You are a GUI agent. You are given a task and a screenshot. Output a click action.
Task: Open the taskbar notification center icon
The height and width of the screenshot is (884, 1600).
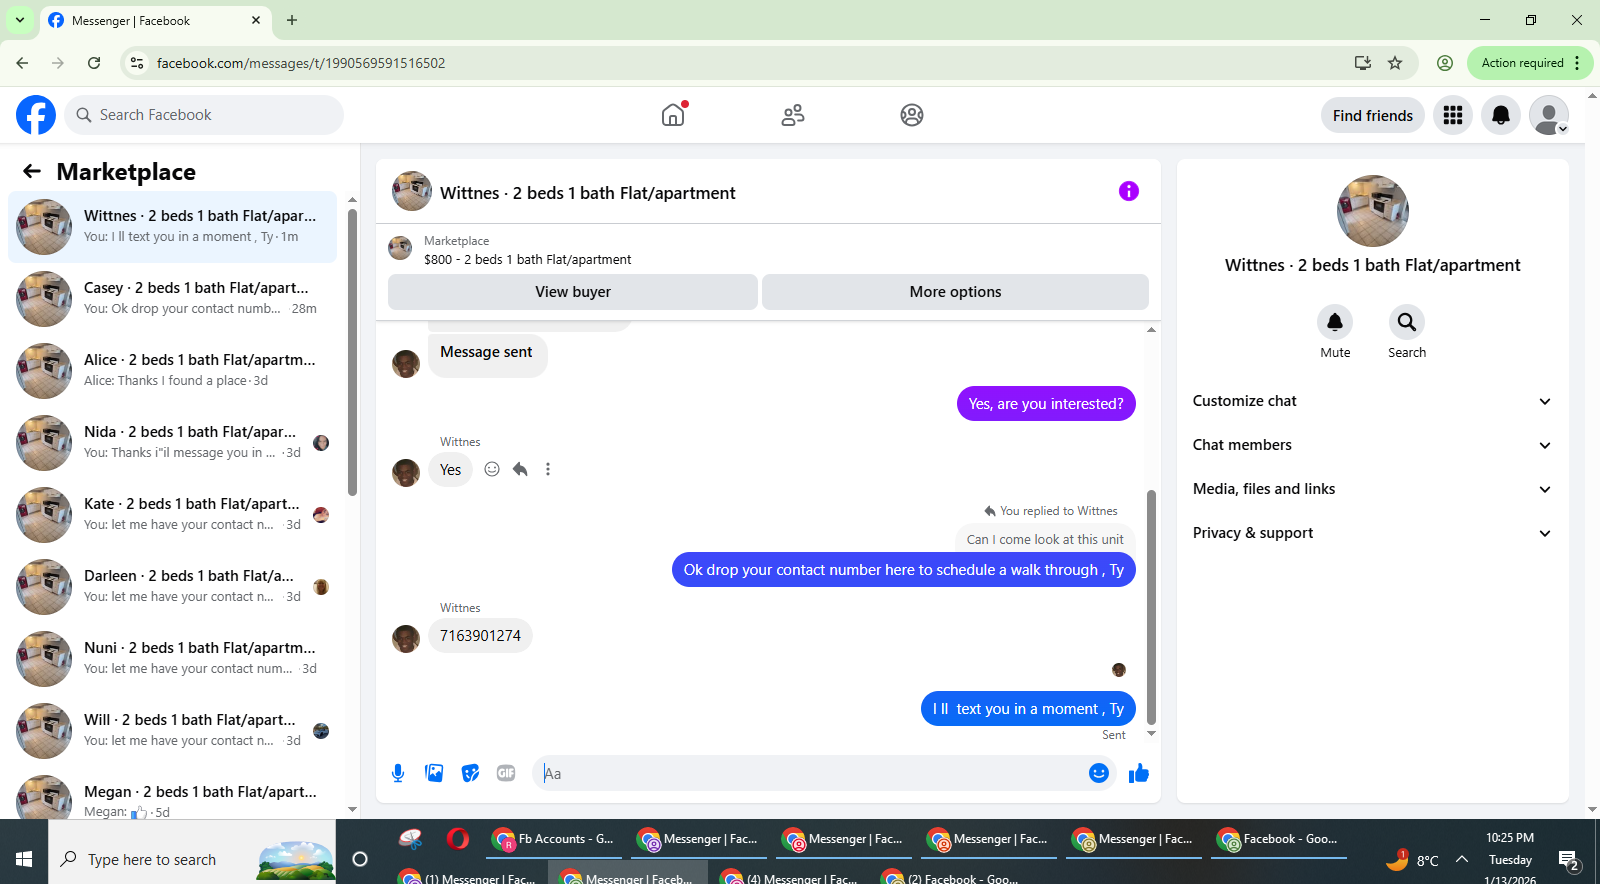pyautogui.click(x=1569, y=860)
